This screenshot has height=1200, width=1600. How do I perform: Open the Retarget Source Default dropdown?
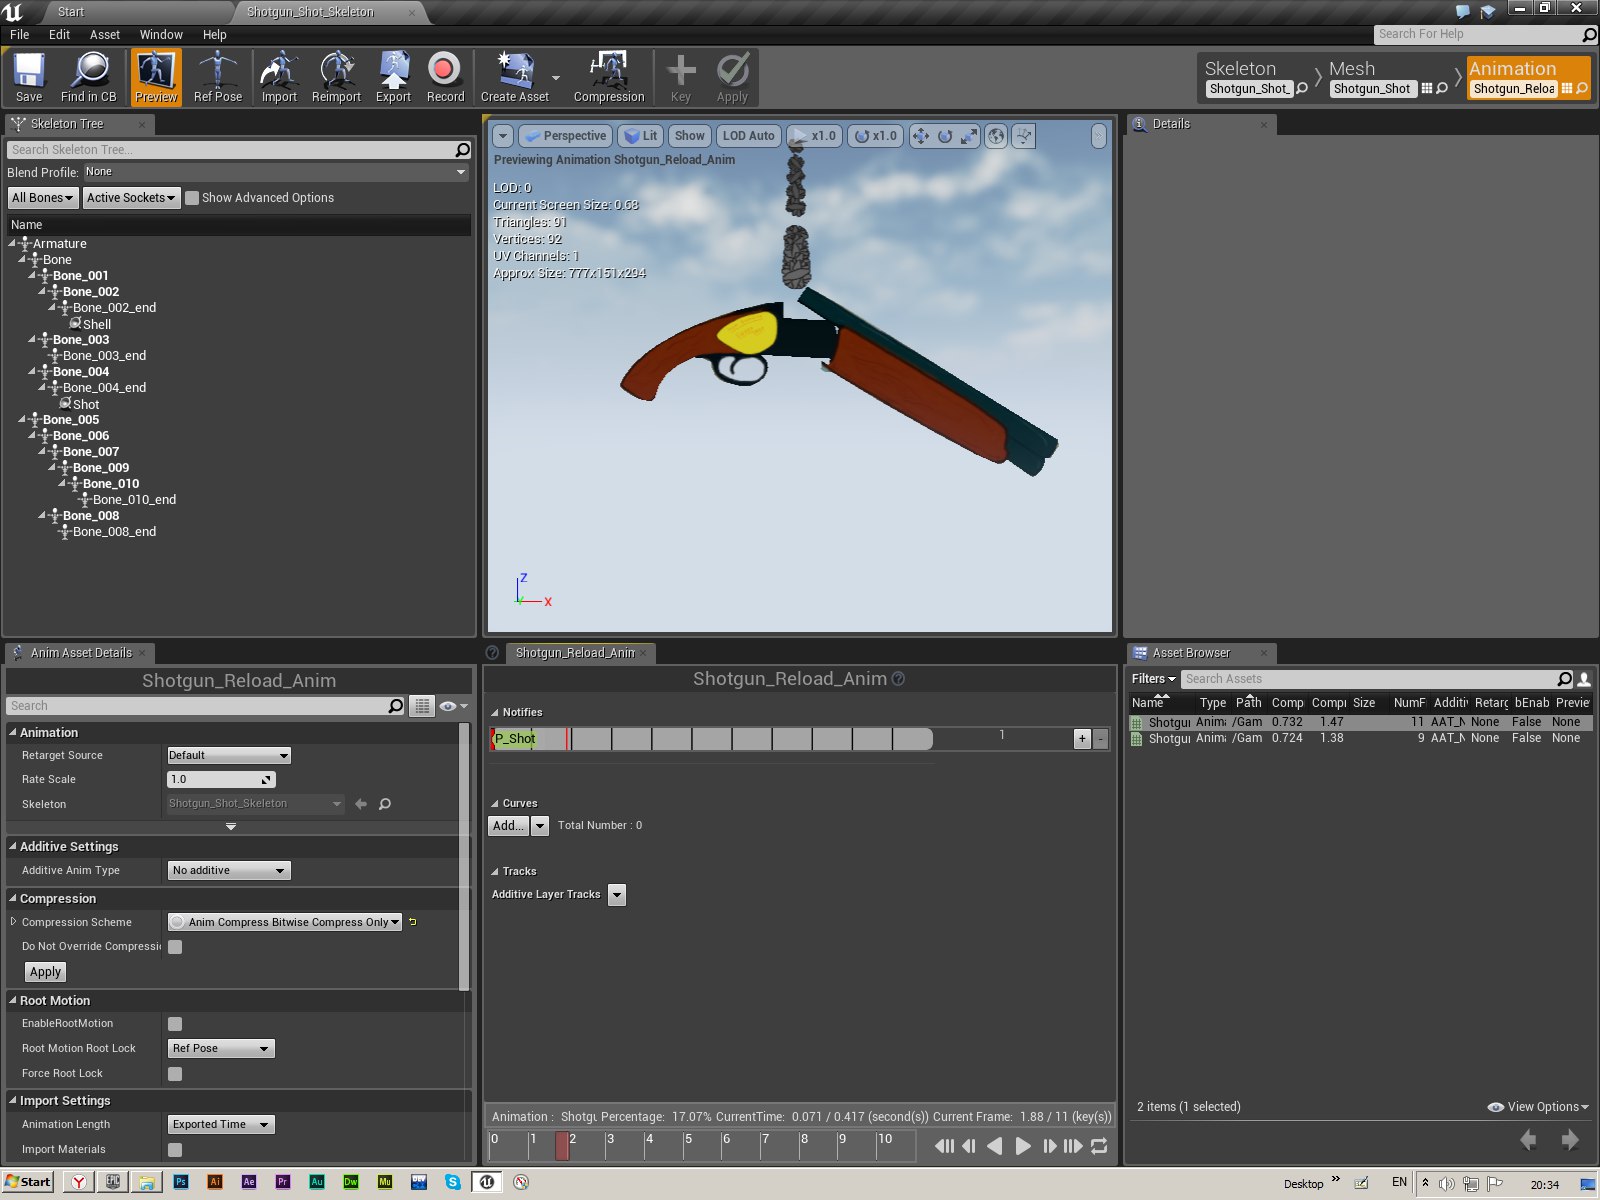[229, 756]
